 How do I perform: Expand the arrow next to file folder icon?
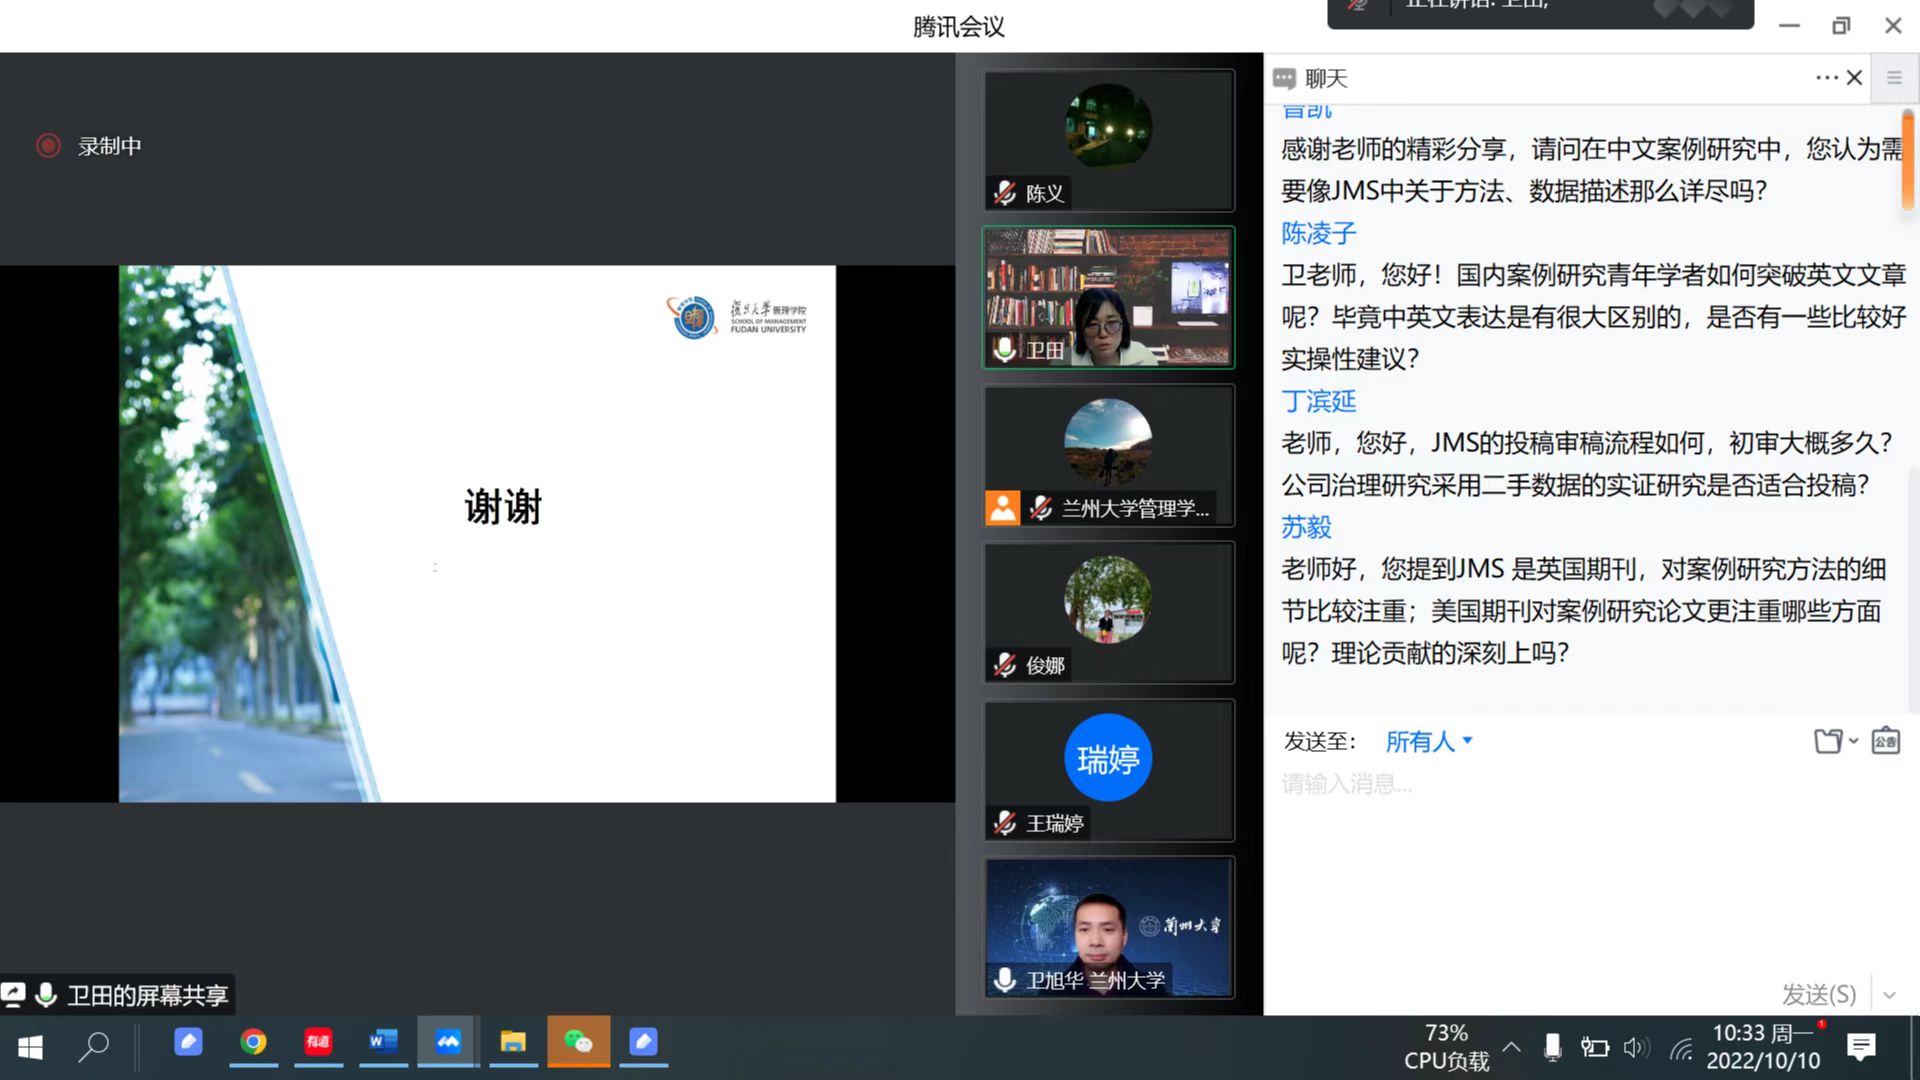(1853, 741)
